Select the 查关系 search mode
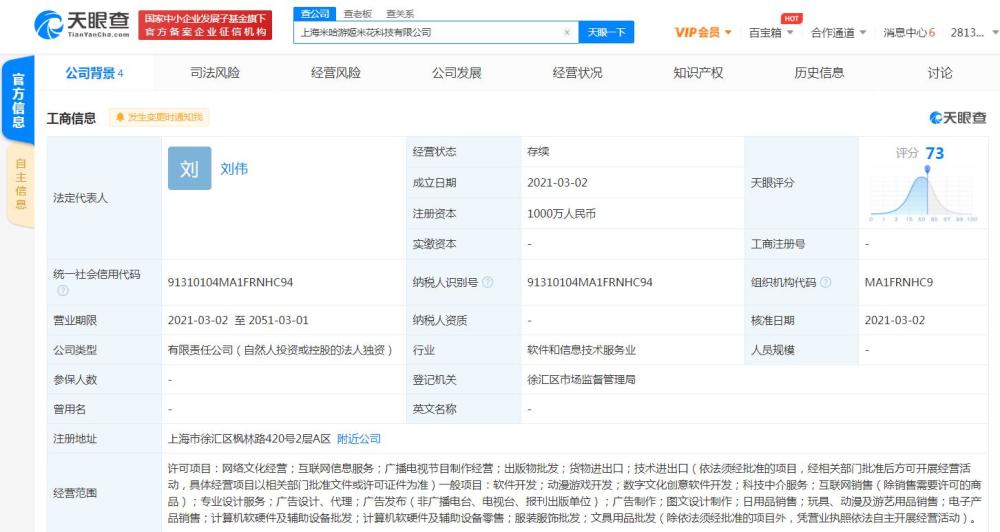Screen dimensions: 1000x532 point(400,13)
